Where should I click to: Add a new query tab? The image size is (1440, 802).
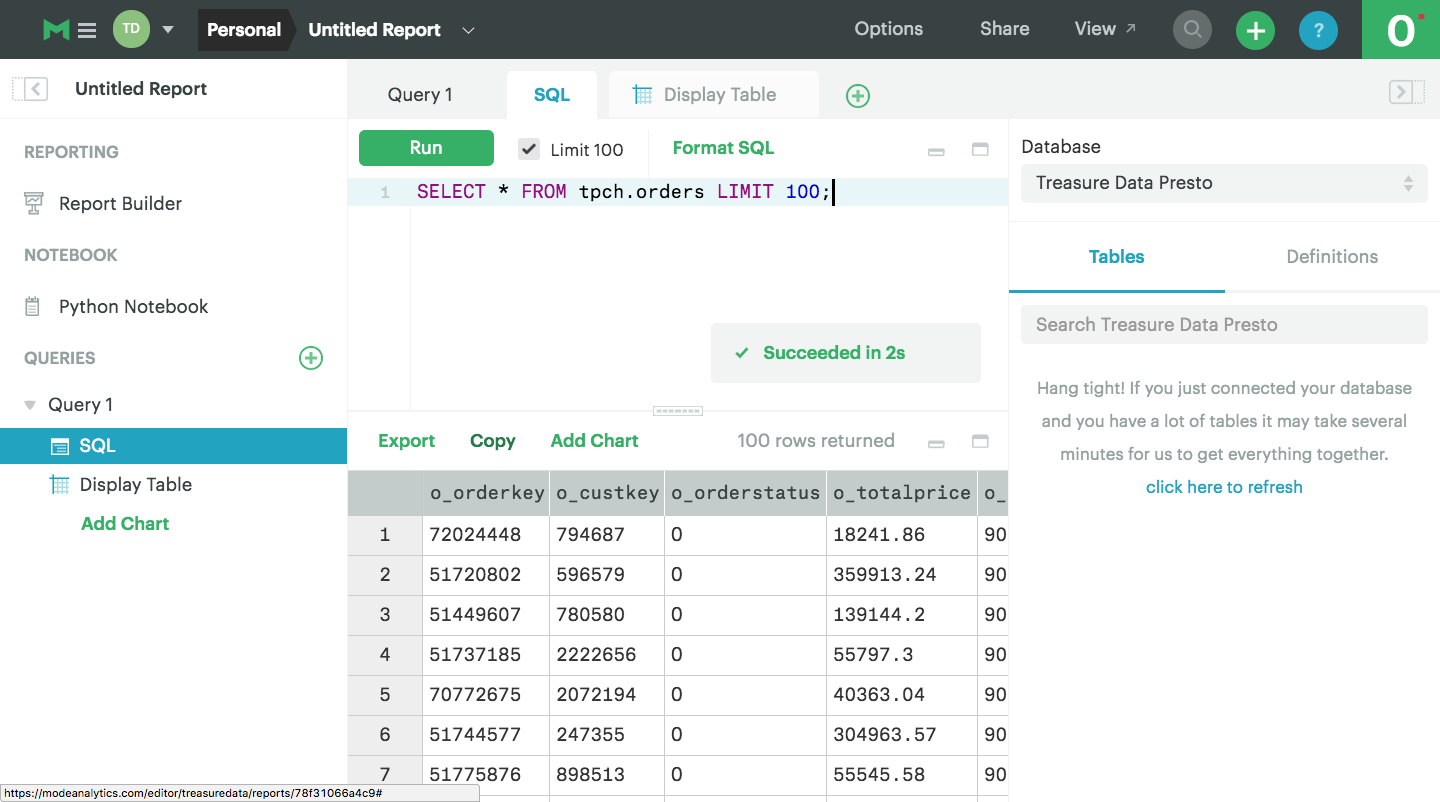pos(858,96)
